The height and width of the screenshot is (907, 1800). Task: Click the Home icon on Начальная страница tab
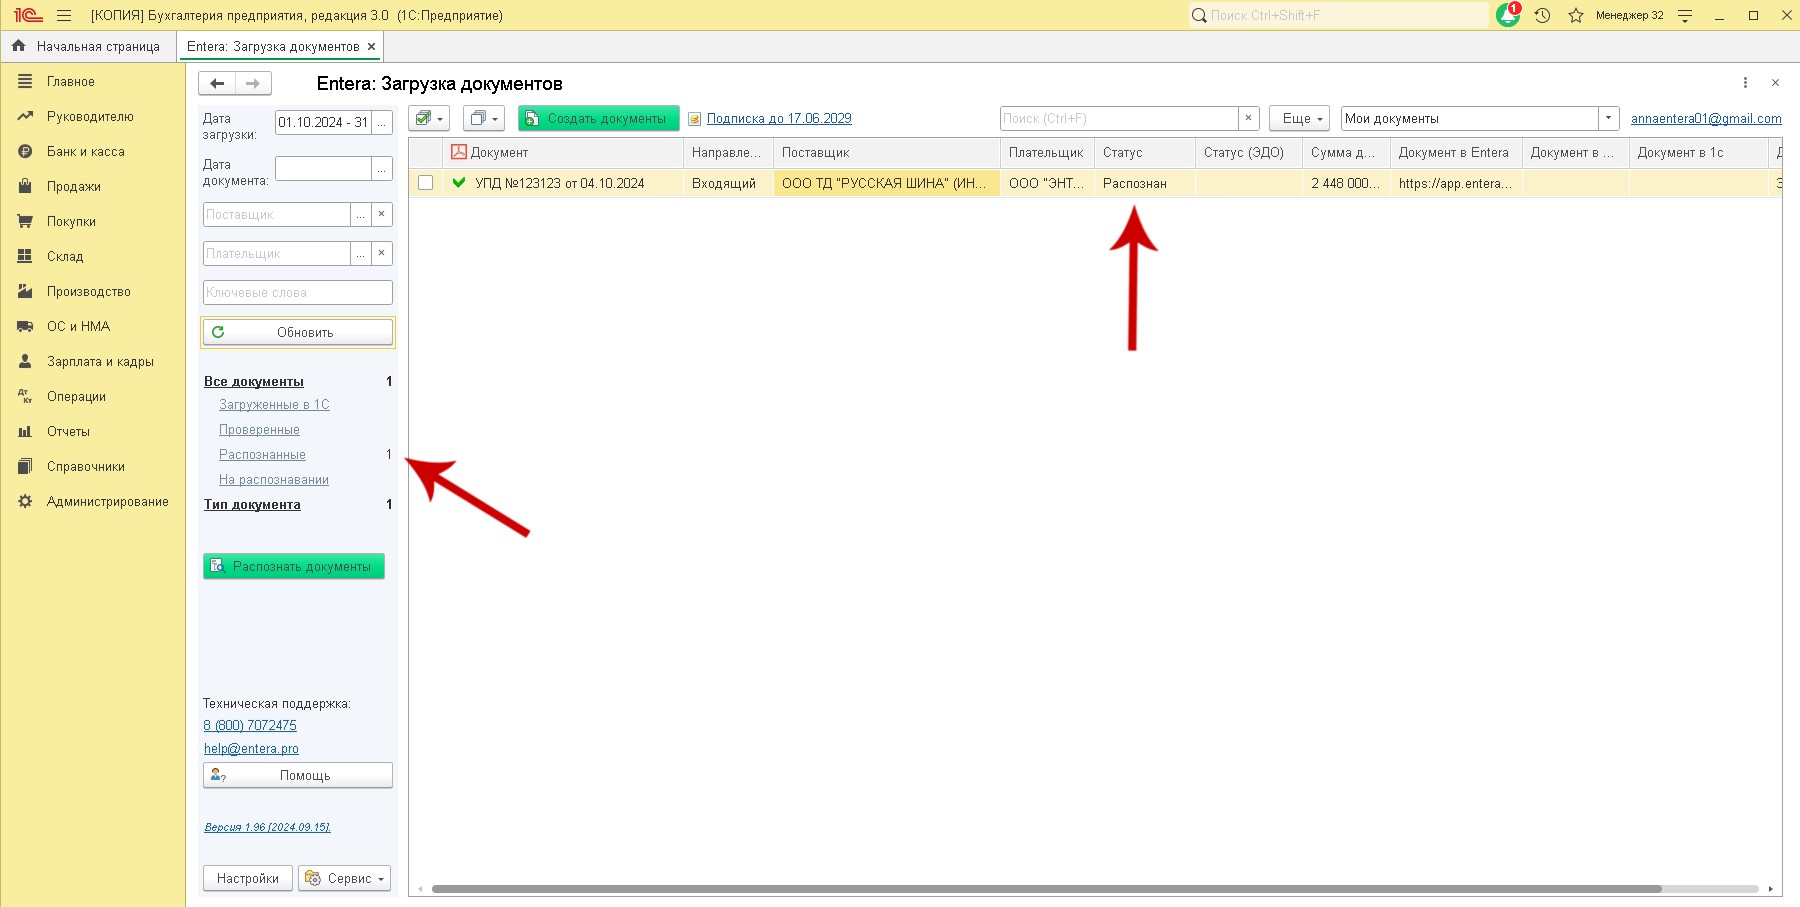(x=18, y=46)
